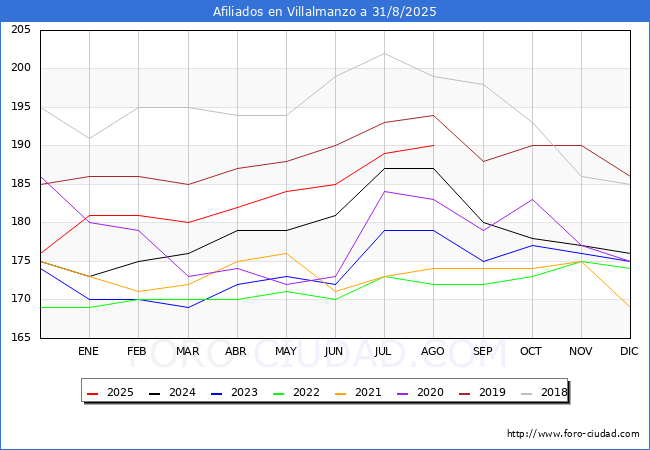Click the AGO month axis label

point(433,351)
